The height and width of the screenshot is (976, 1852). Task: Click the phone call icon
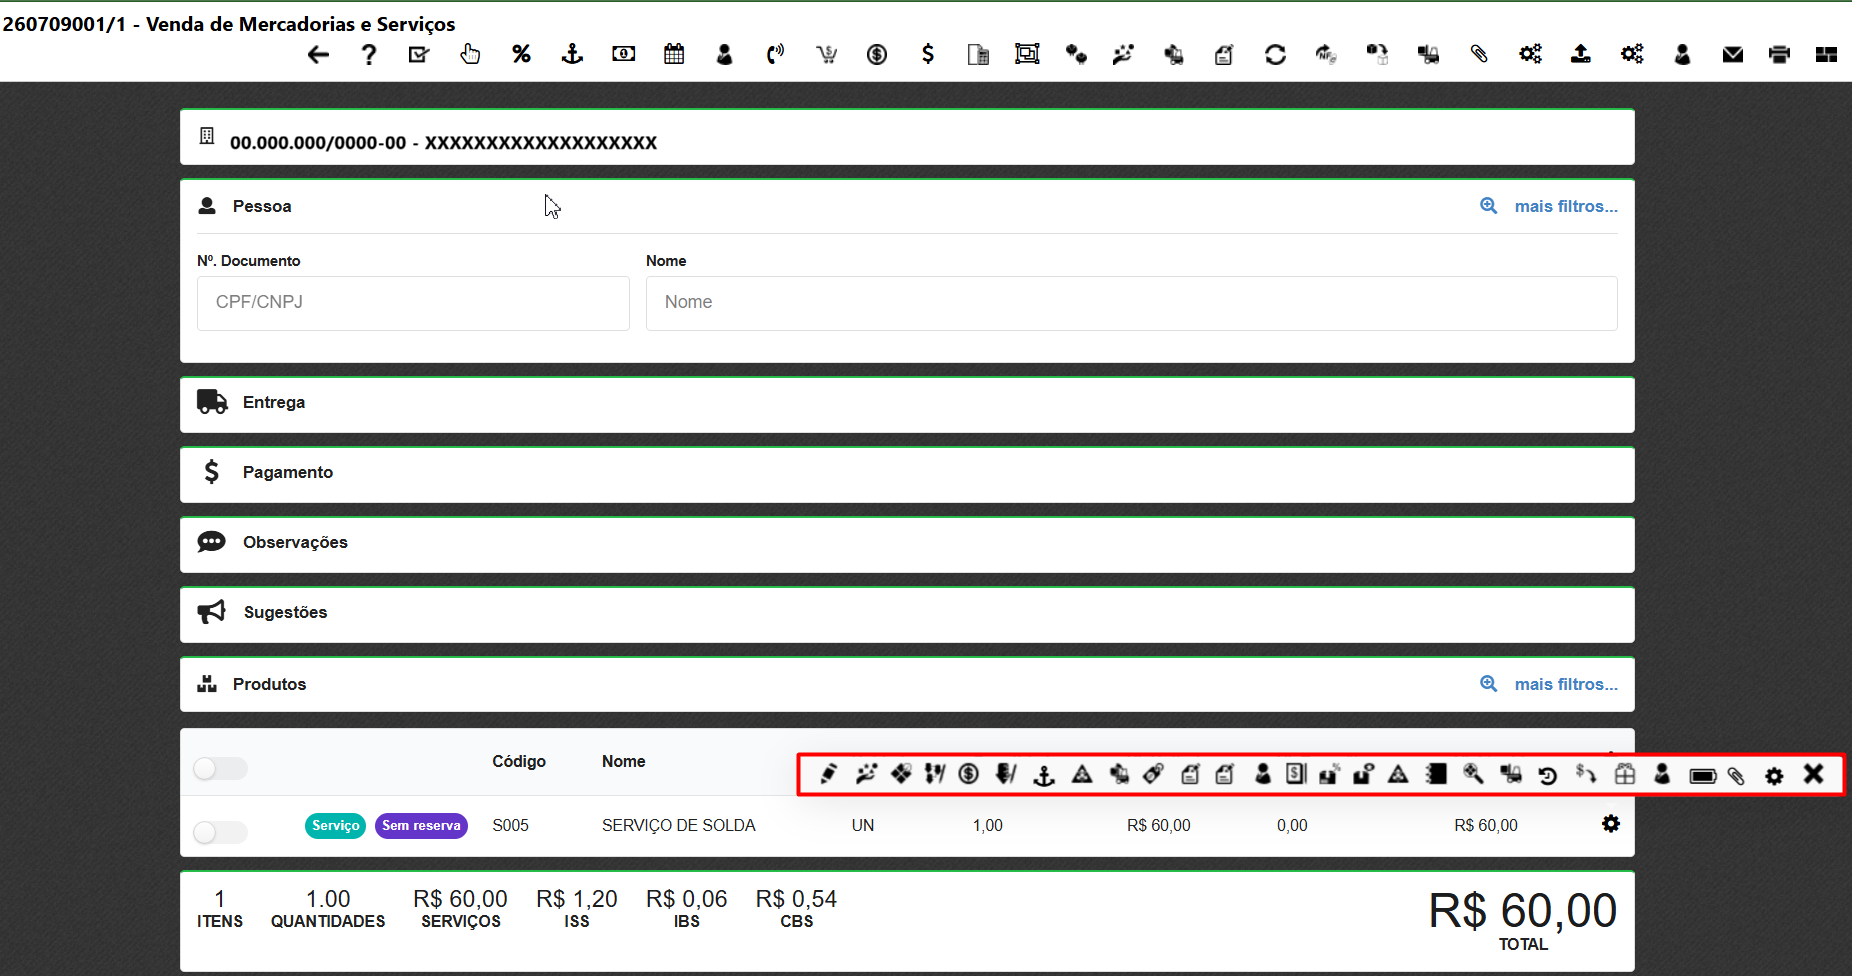pos(775,54)
